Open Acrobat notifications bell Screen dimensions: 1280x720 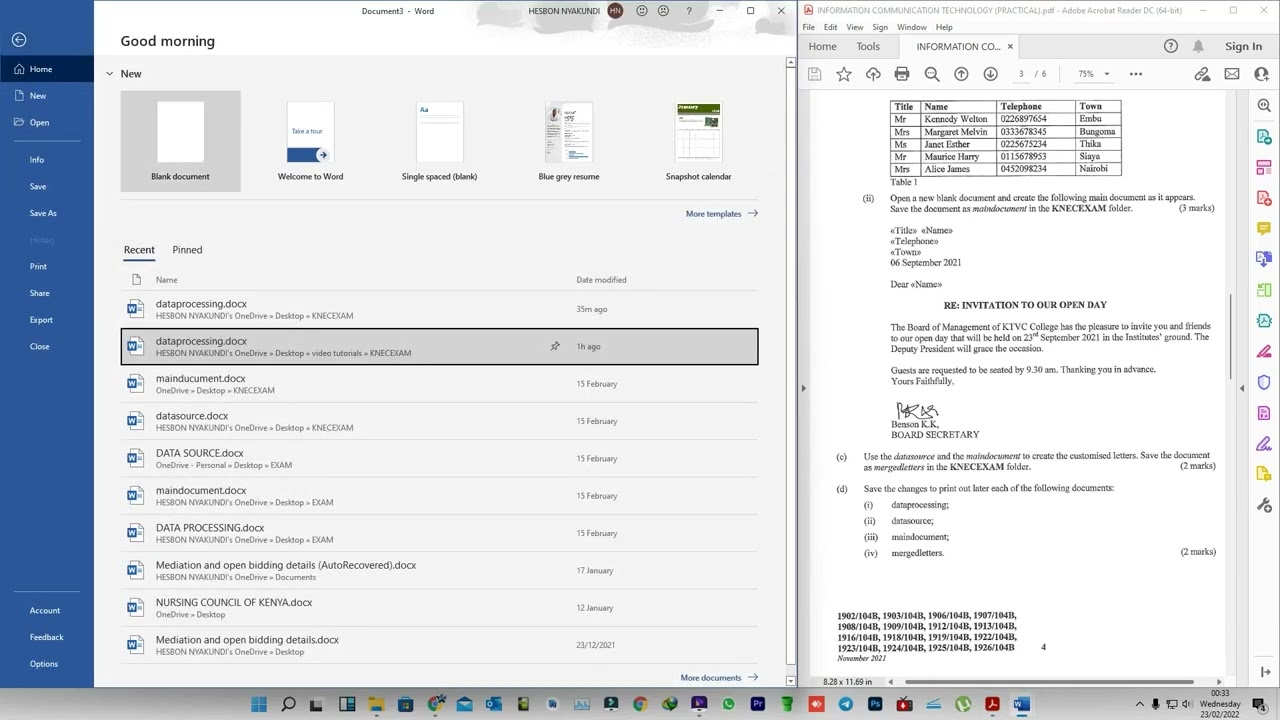1200,46
